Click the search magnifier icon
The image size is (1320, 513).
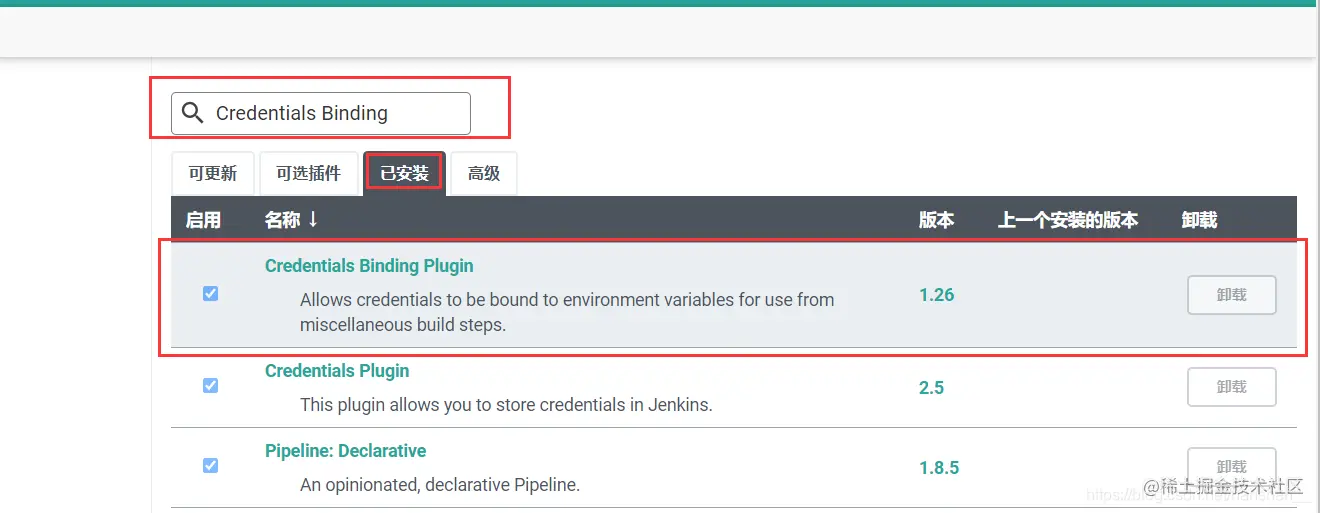(x=192, y=113)
